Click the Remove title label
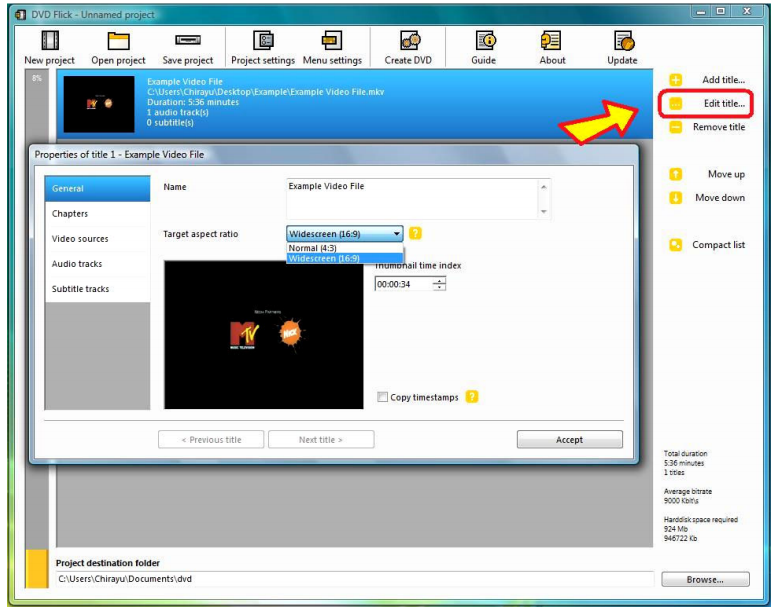Screen dimensions: 774x610 (x=719, y=127)
